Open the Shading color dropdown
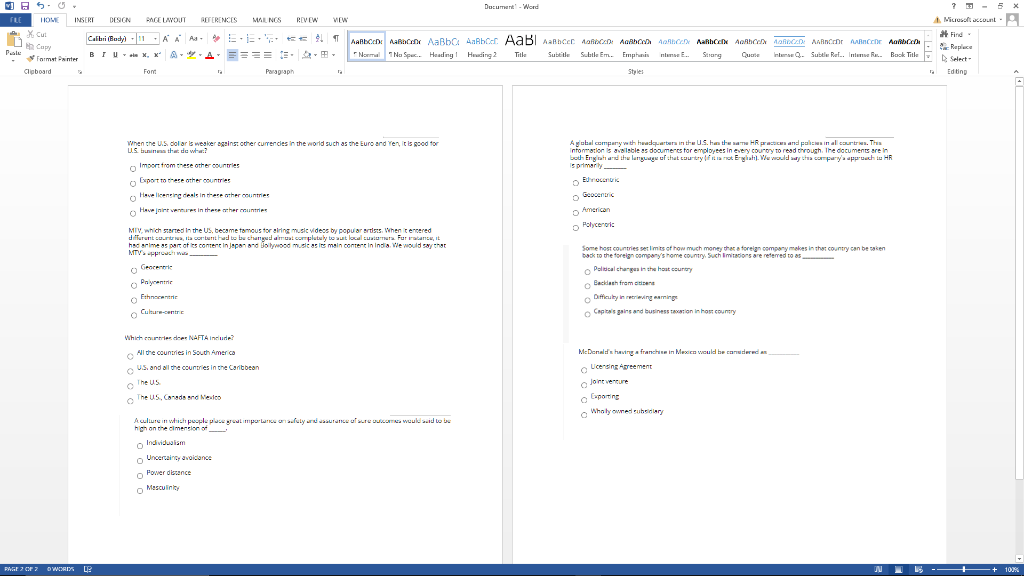The width and height of the screenshot is (1024, 576). click(315, 55)
